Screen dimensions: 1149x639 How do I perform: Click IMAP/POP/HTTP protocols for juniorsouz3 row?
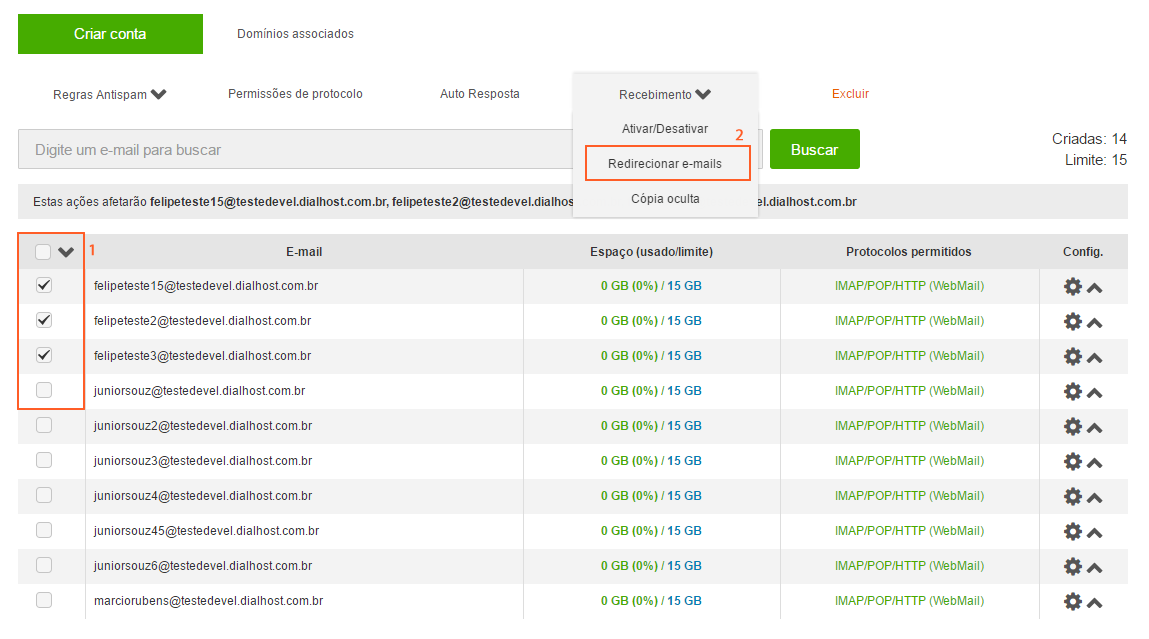(909, 461)
